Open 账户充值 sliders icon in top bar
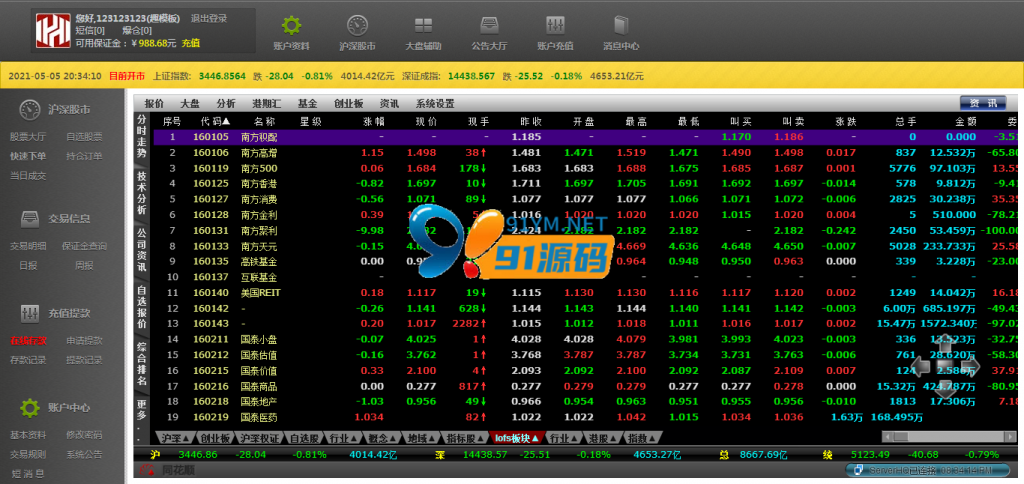This screenshot has height=484, width=1024. pos(555,26)
